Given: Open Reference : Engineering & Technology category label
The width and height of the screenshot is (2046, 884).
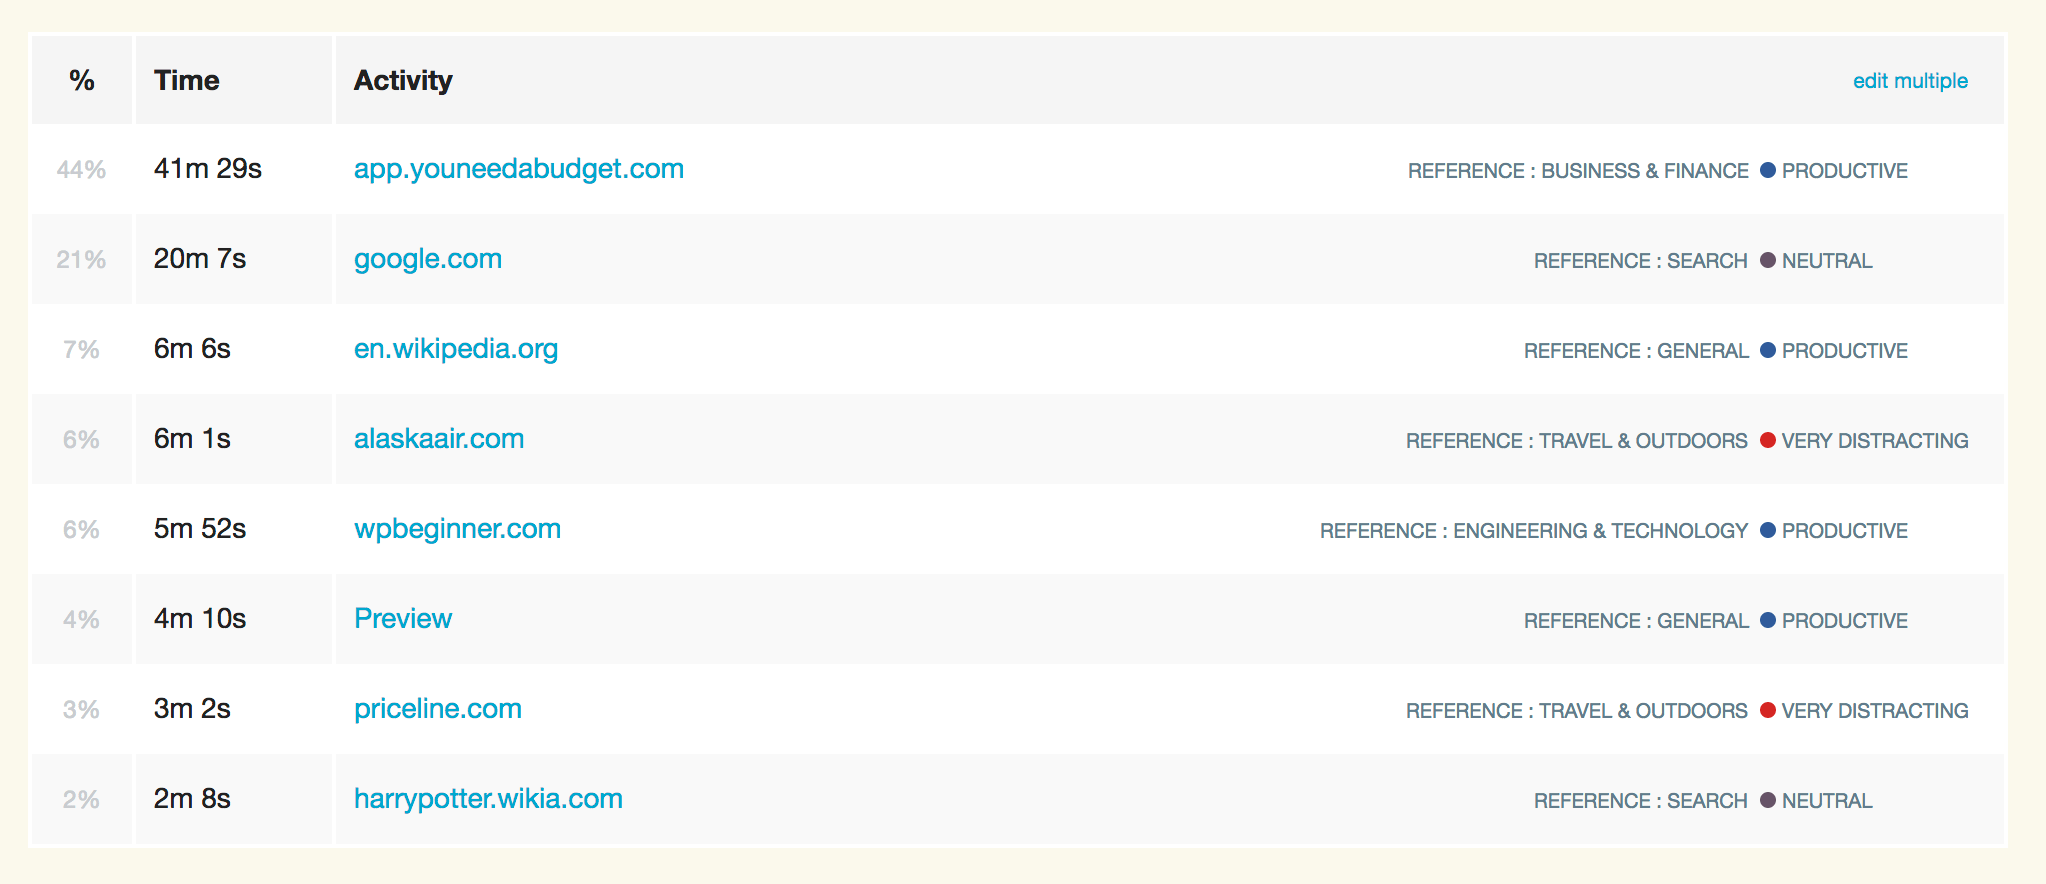Looking at the screenshot, I should pyautogui.click(x=1533, y=531).
